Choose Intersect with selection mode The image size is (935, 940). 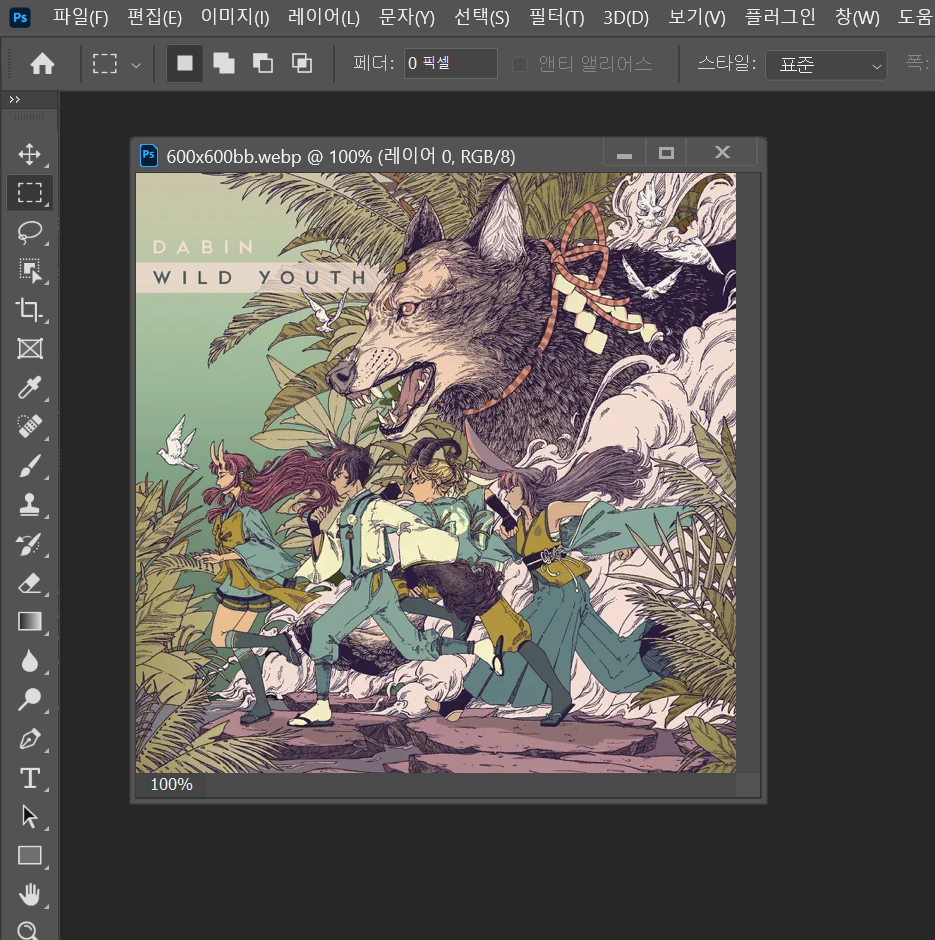coord(301,63)
